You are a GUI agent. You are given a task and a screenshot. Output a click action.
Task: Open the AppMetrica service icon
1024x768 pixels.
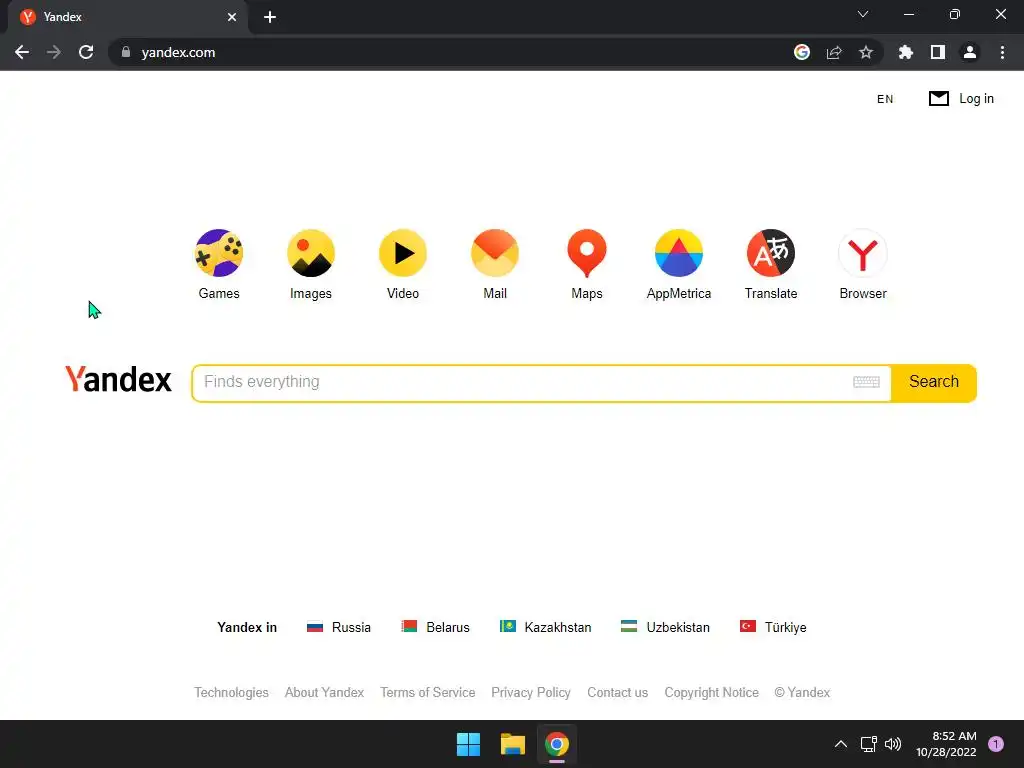tap(679, 253)
